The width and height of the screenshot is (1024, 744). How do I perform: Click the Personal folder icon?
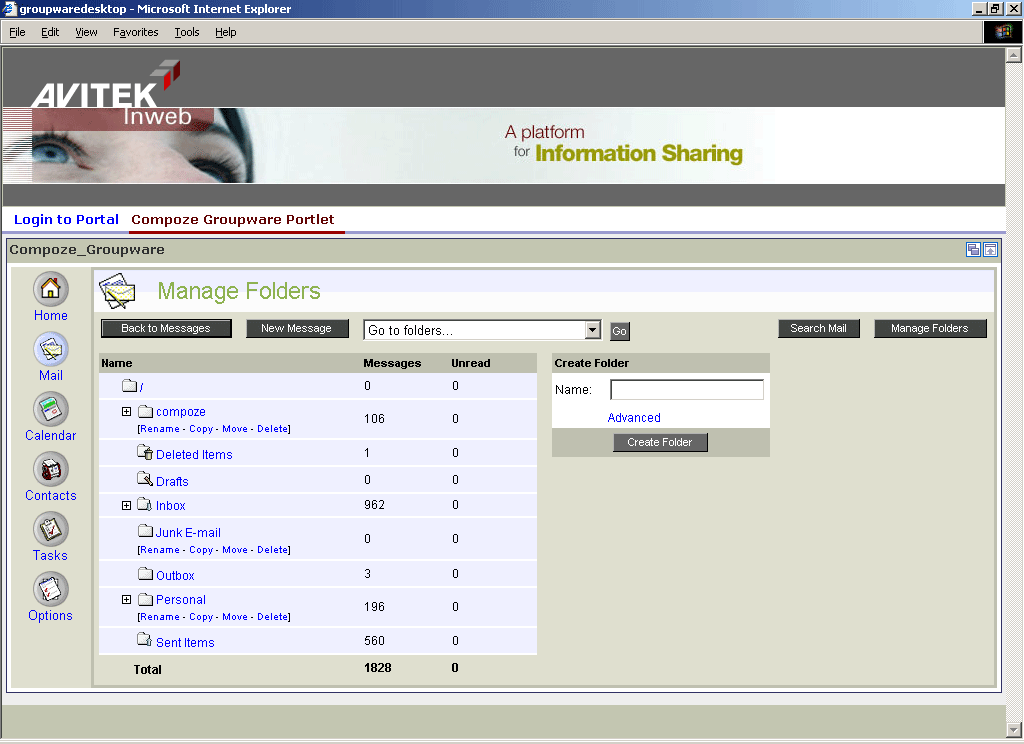(145, 599)
